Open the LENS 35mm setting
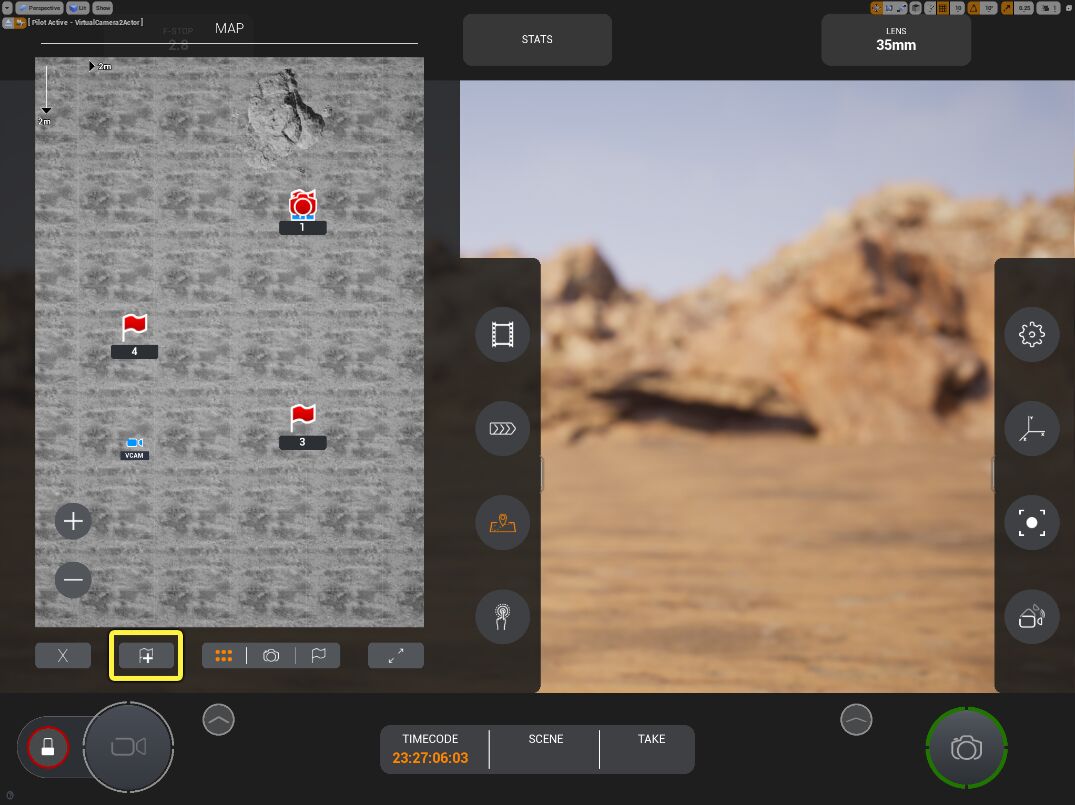 (896, 39)
